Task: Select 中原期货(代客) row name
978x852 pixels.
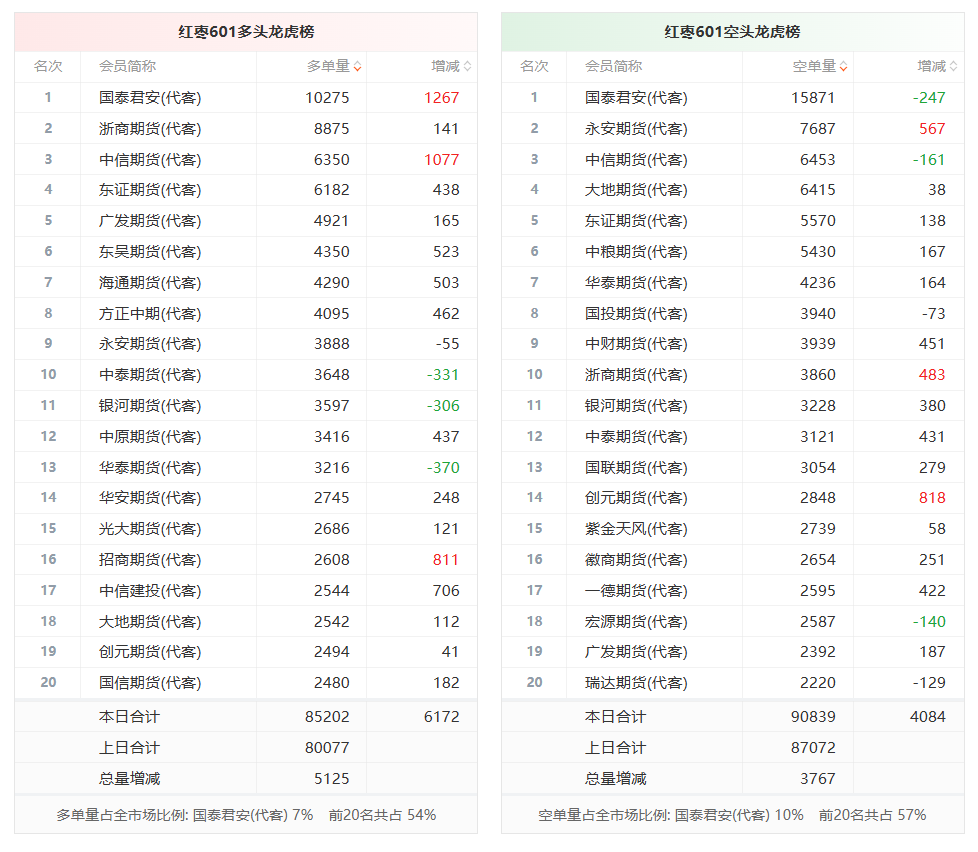Action: point(150,437)
